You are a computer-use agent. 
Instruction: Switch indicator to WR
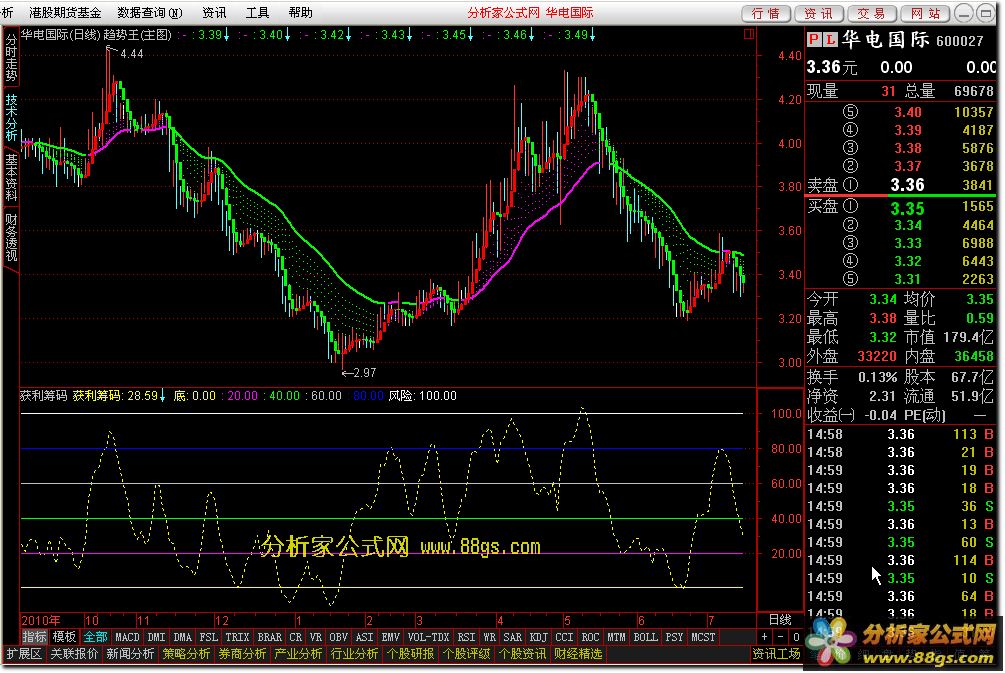click(490, 637)
